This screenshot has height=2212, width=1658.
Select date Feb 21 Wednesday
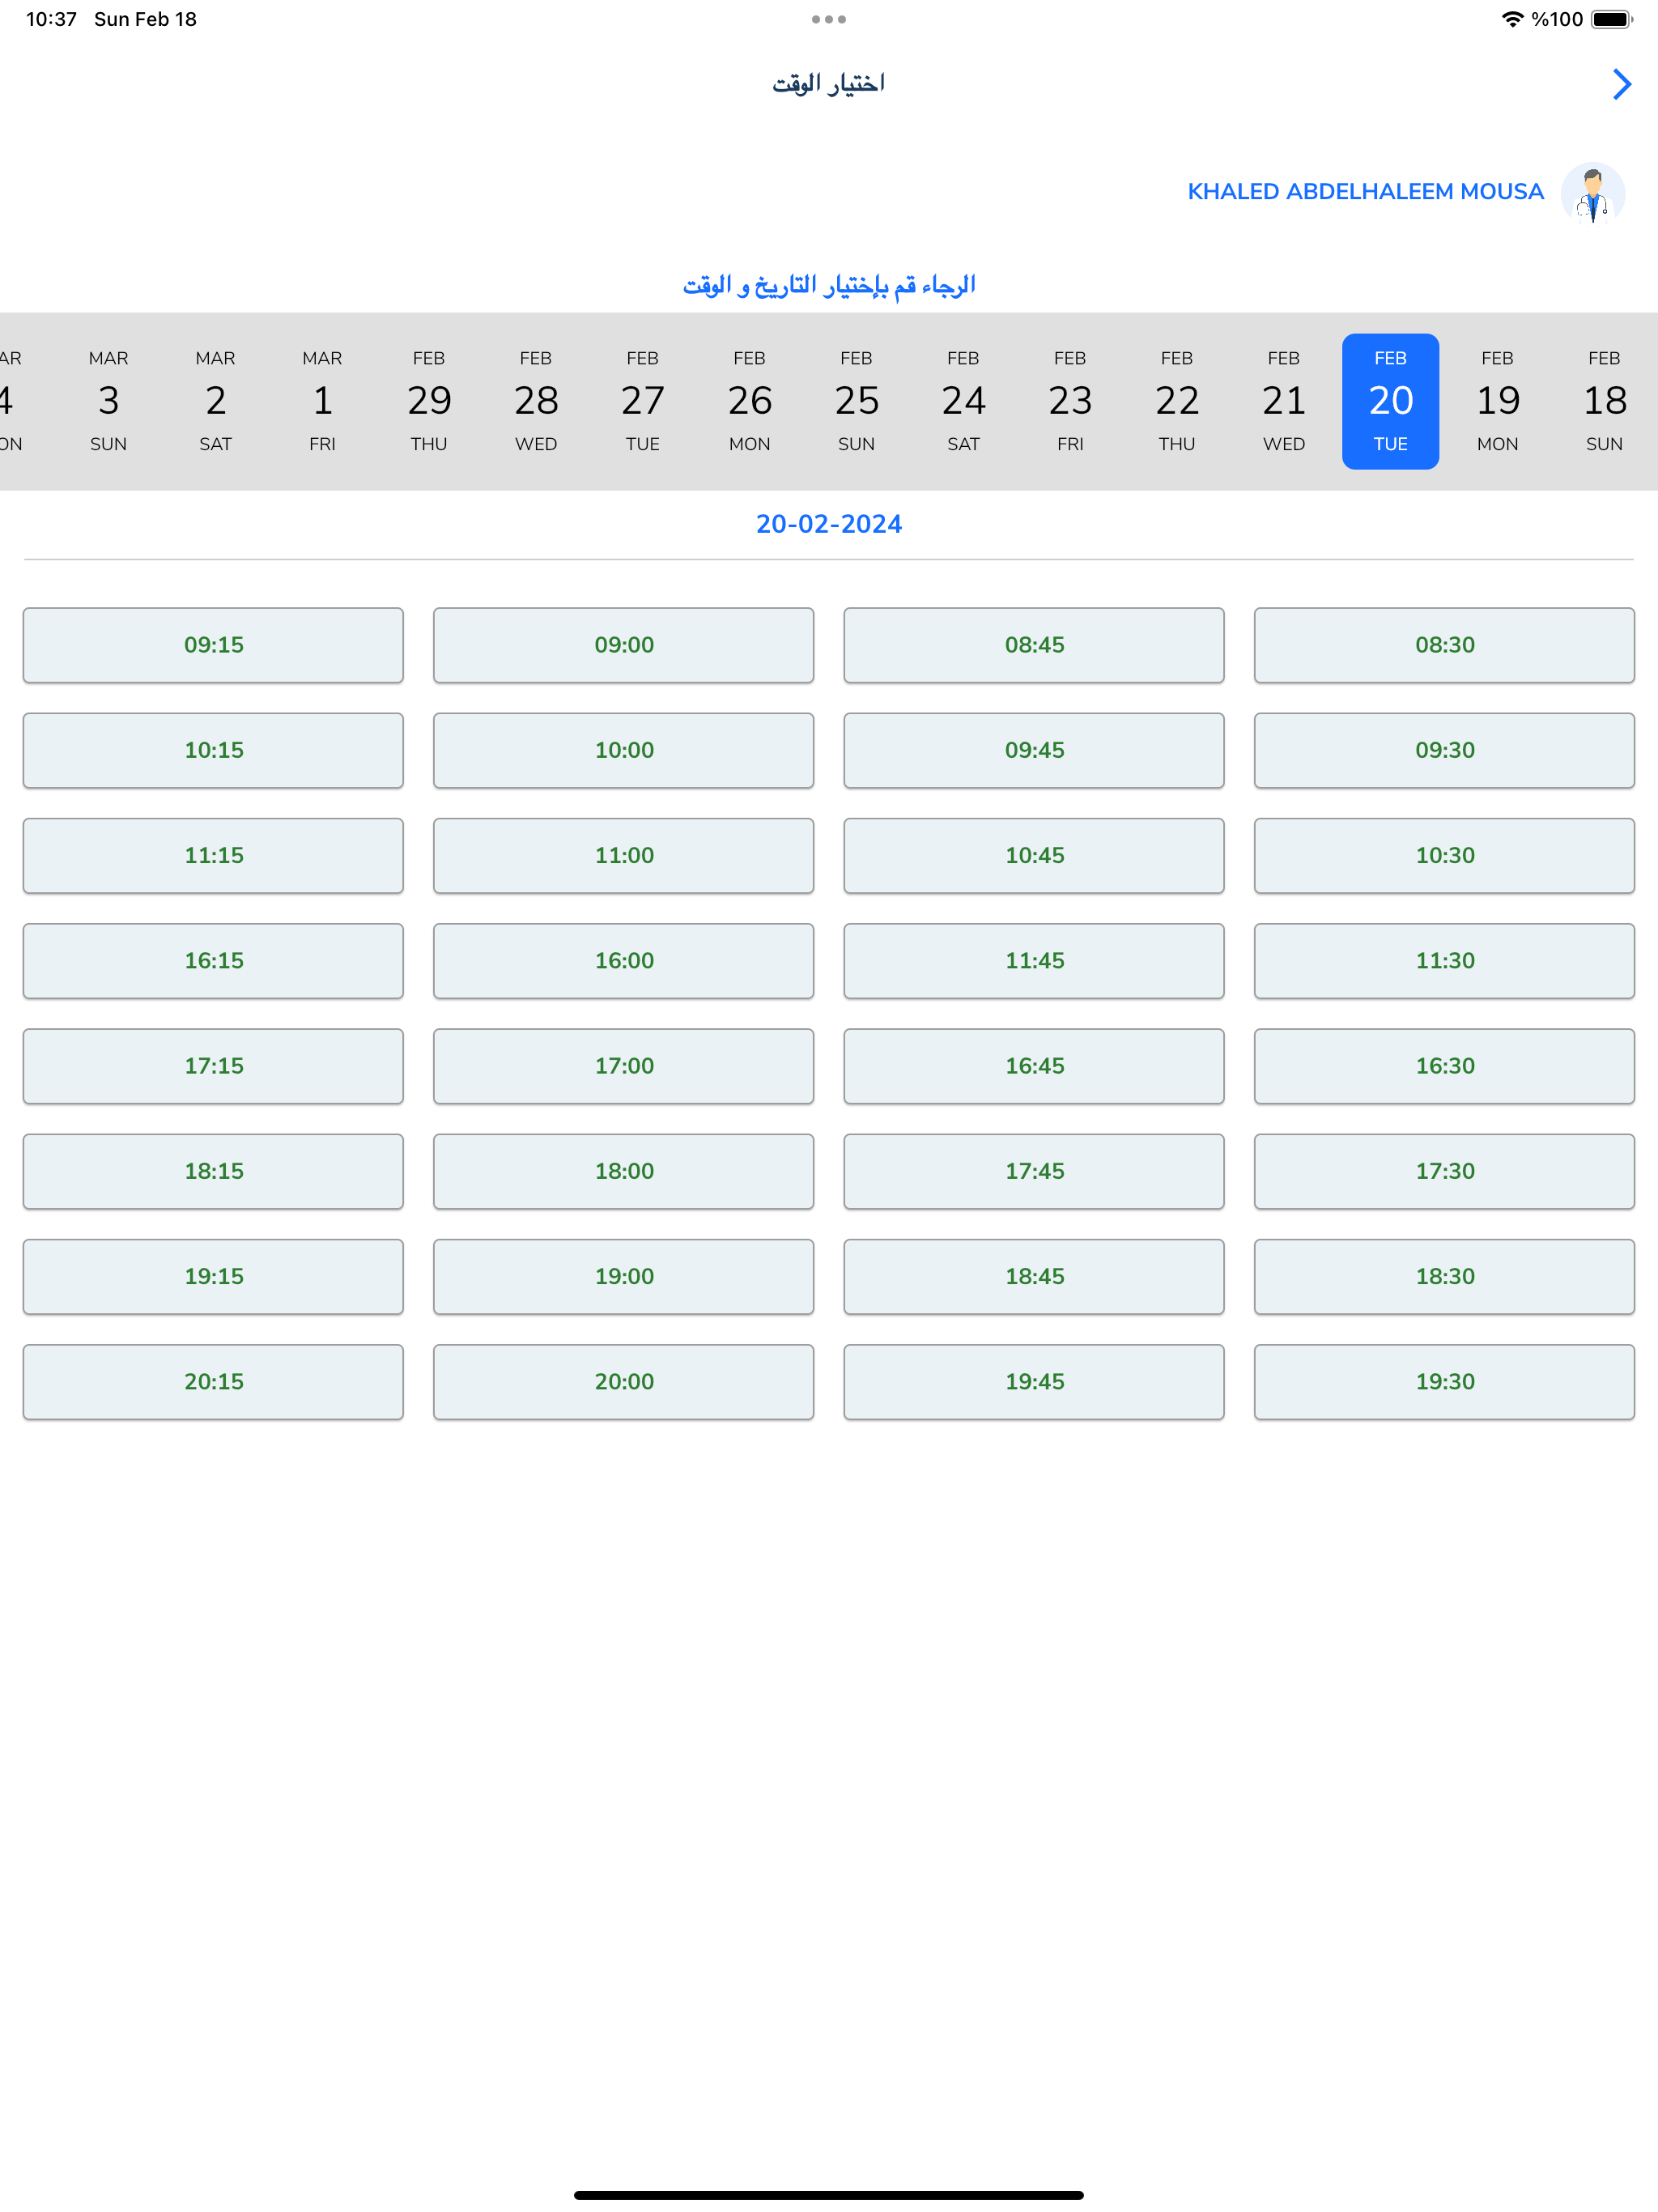coord(1283,401)
